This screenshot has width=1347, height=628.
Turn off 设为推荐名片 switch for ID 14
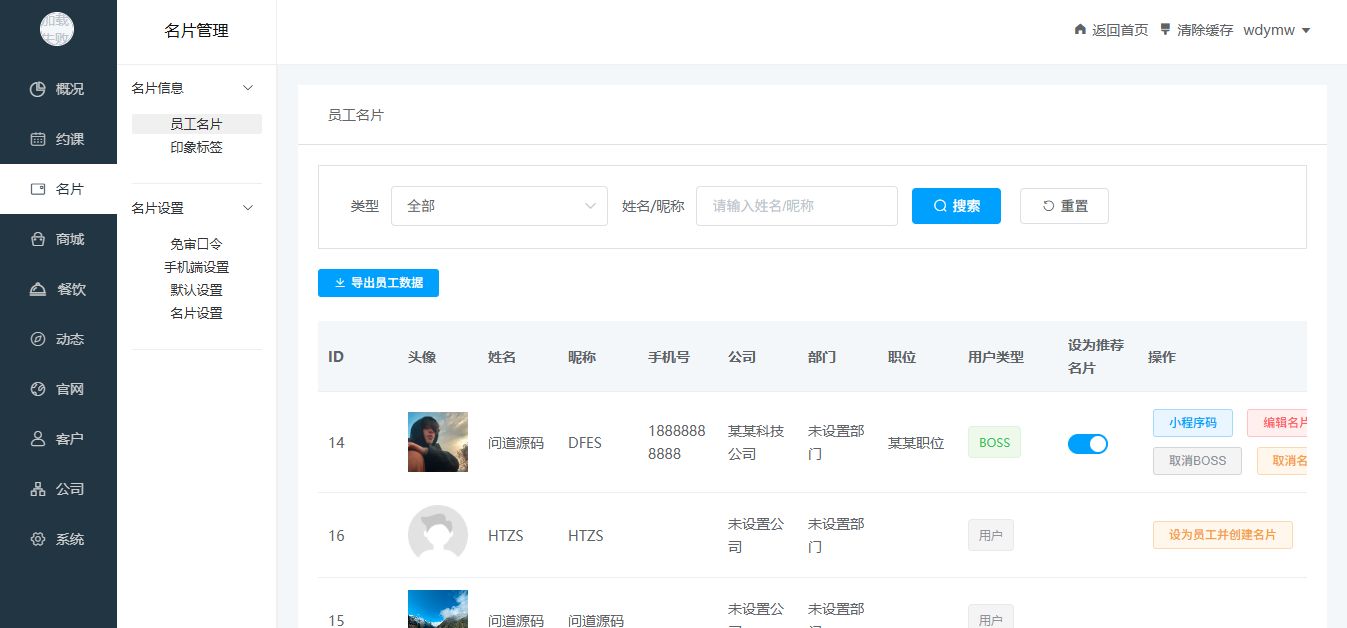(x=1087, y=444)
